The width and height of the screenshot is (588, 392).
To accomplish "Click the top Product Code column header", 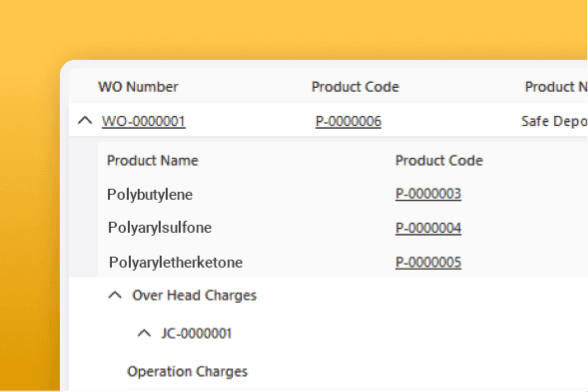I will pyautogui.click(x=355, y=87).
